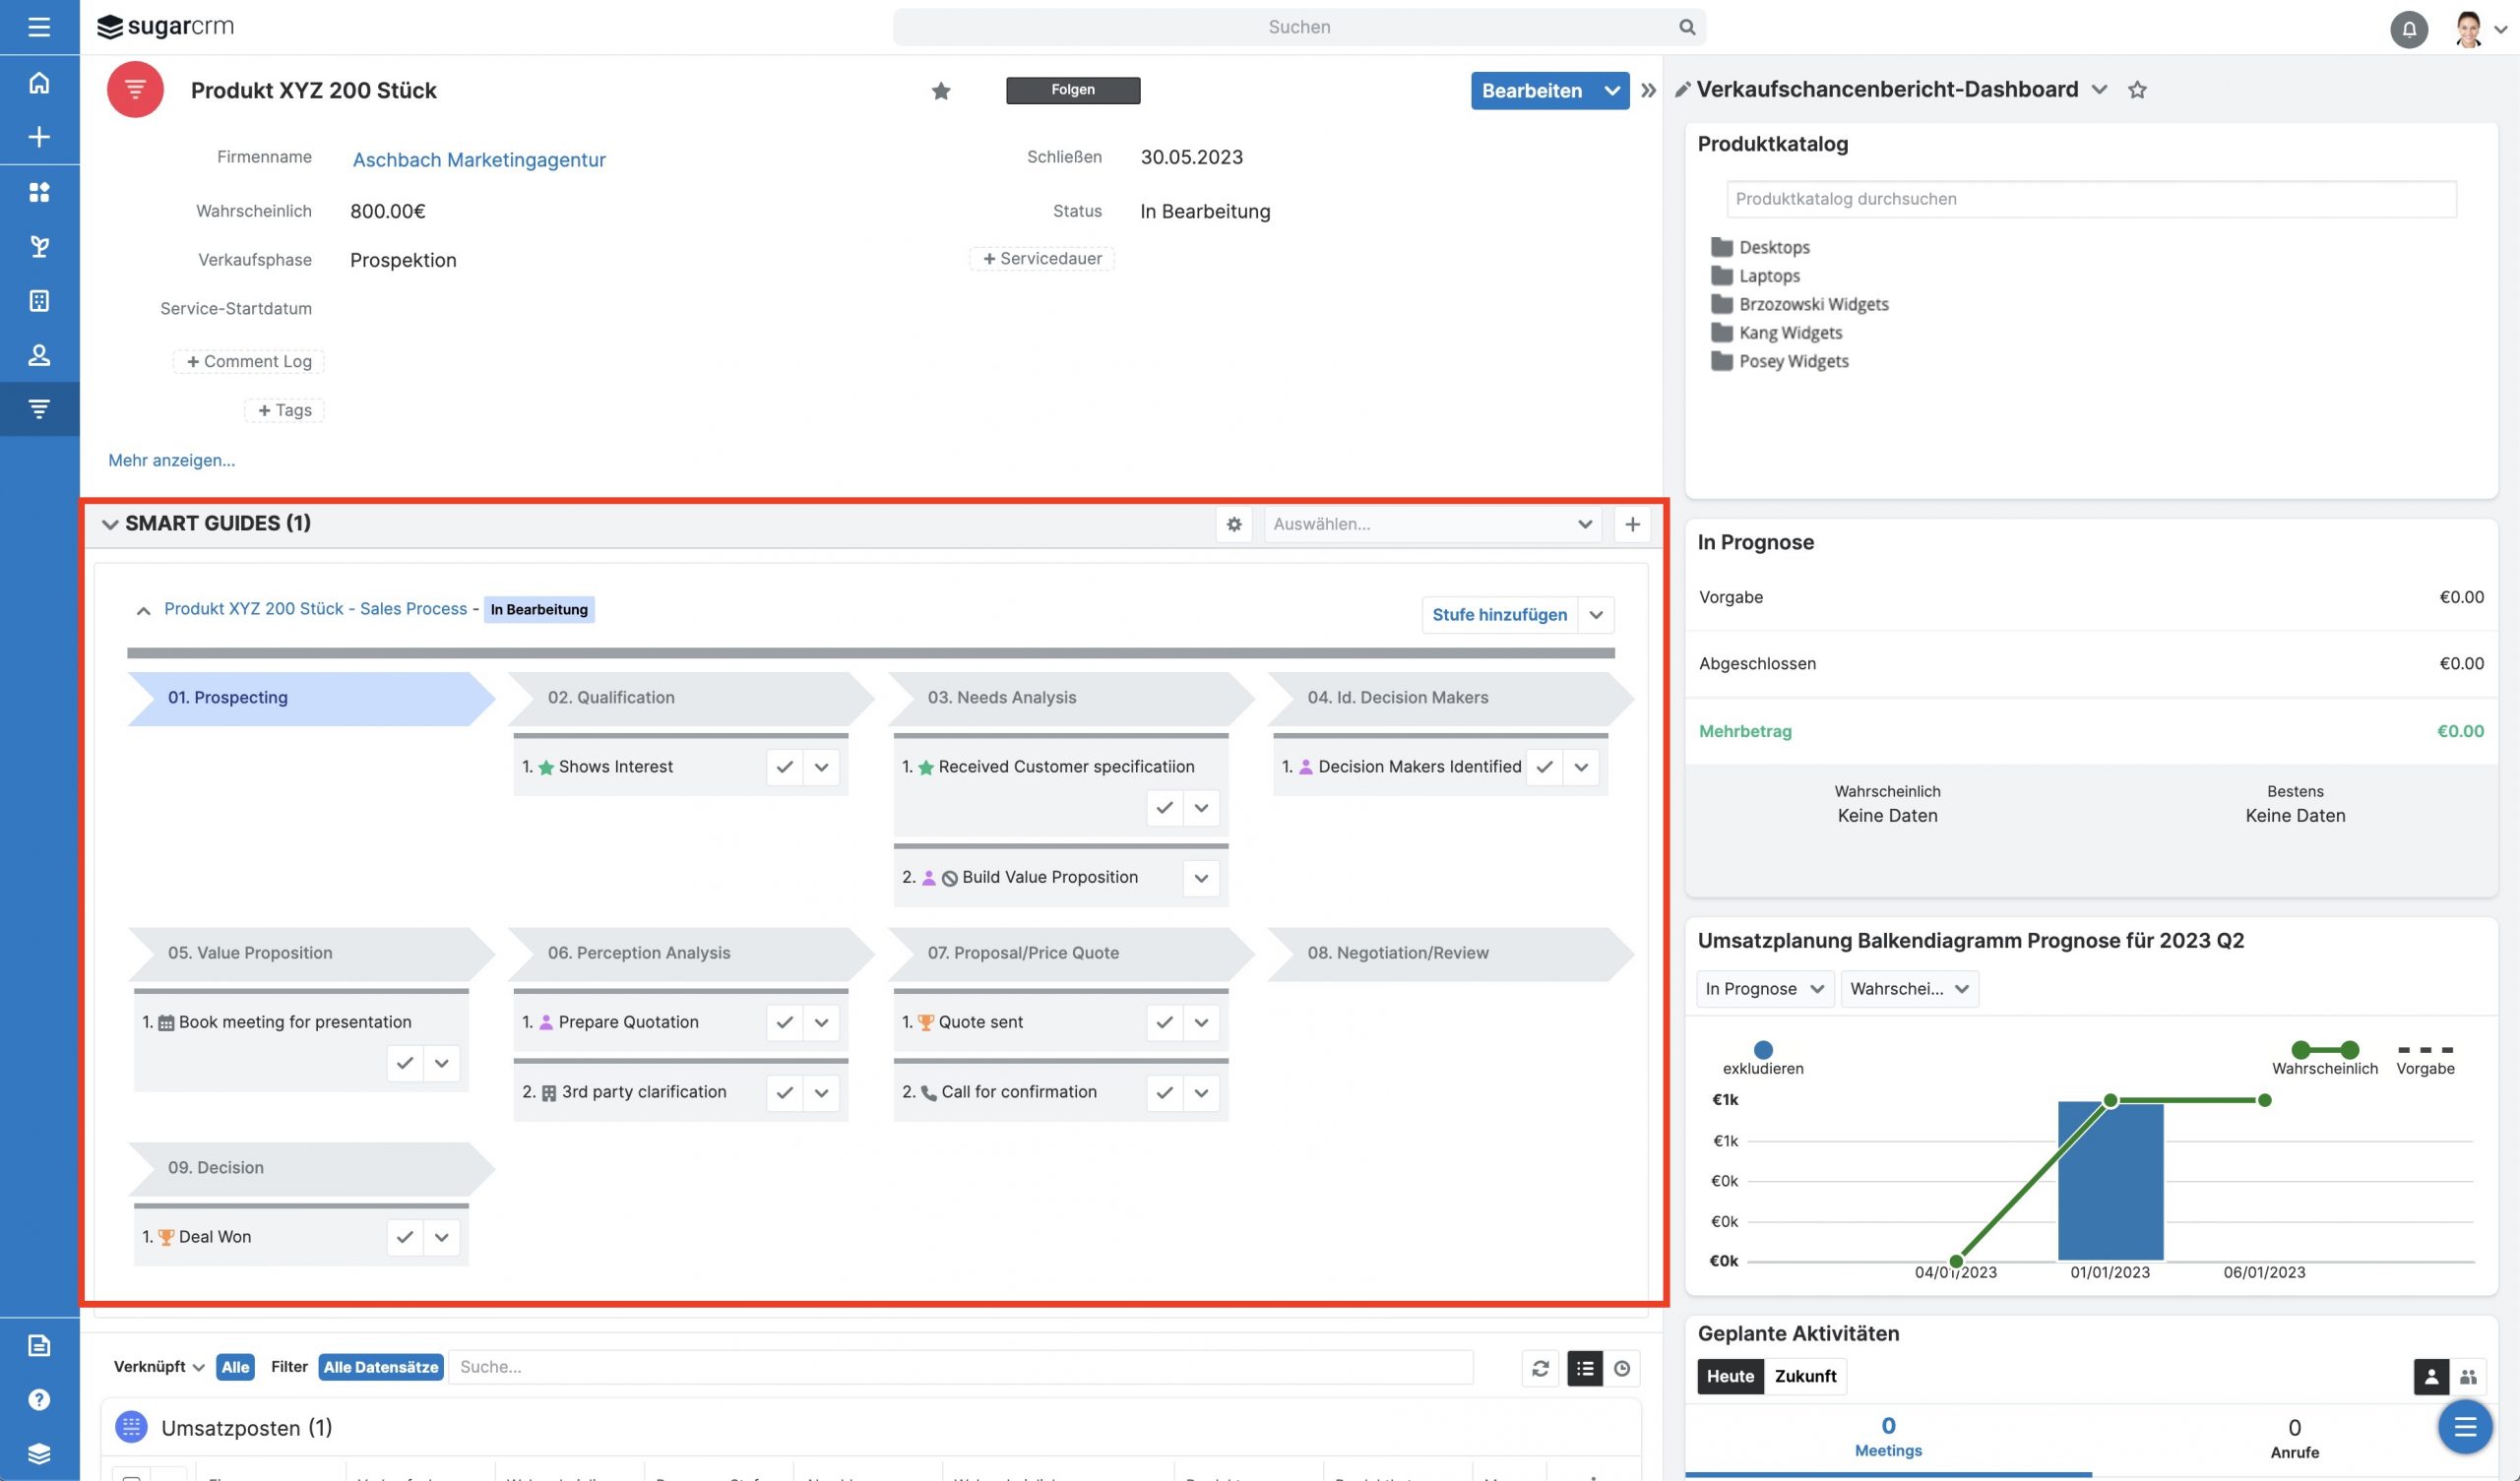
Task: Click the Produktkatalog durchsuchen search field
Action: pyautogui.click(x=2090, y=199)
